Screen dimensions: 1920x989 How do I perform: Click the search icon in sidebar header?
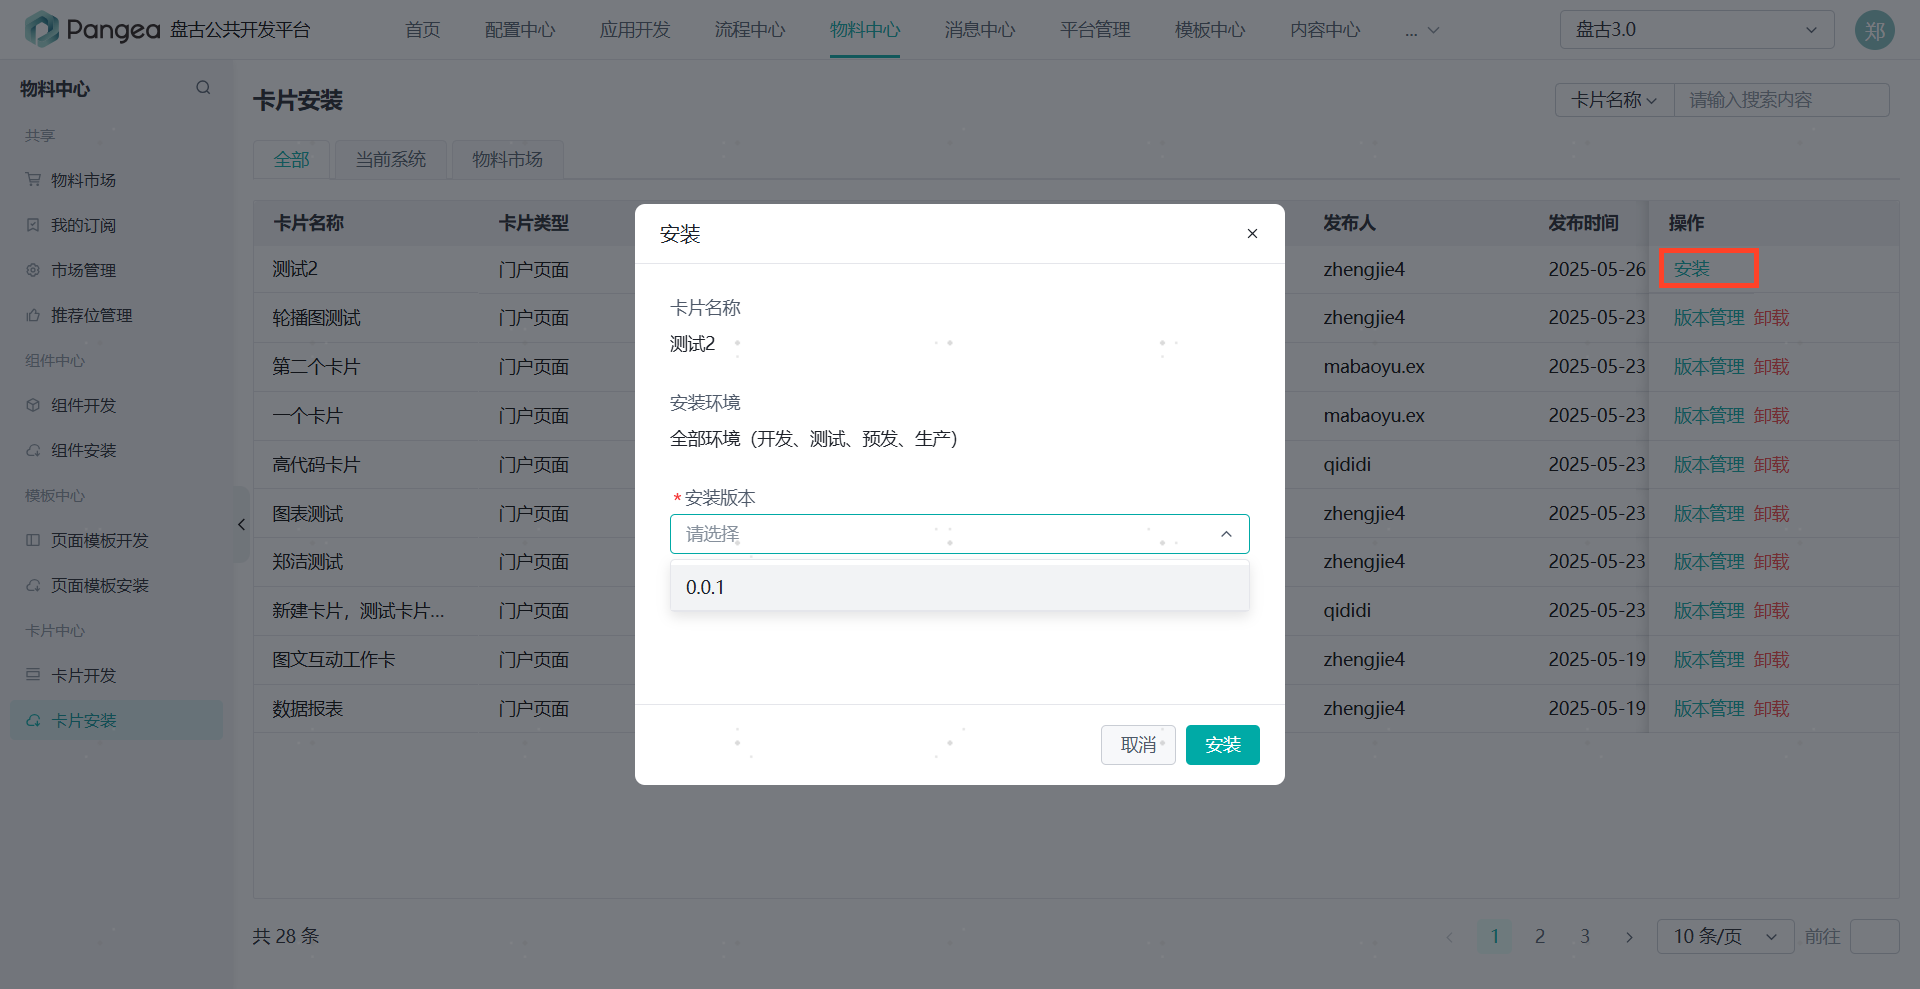pyautogui.click(x=203, y=88)
